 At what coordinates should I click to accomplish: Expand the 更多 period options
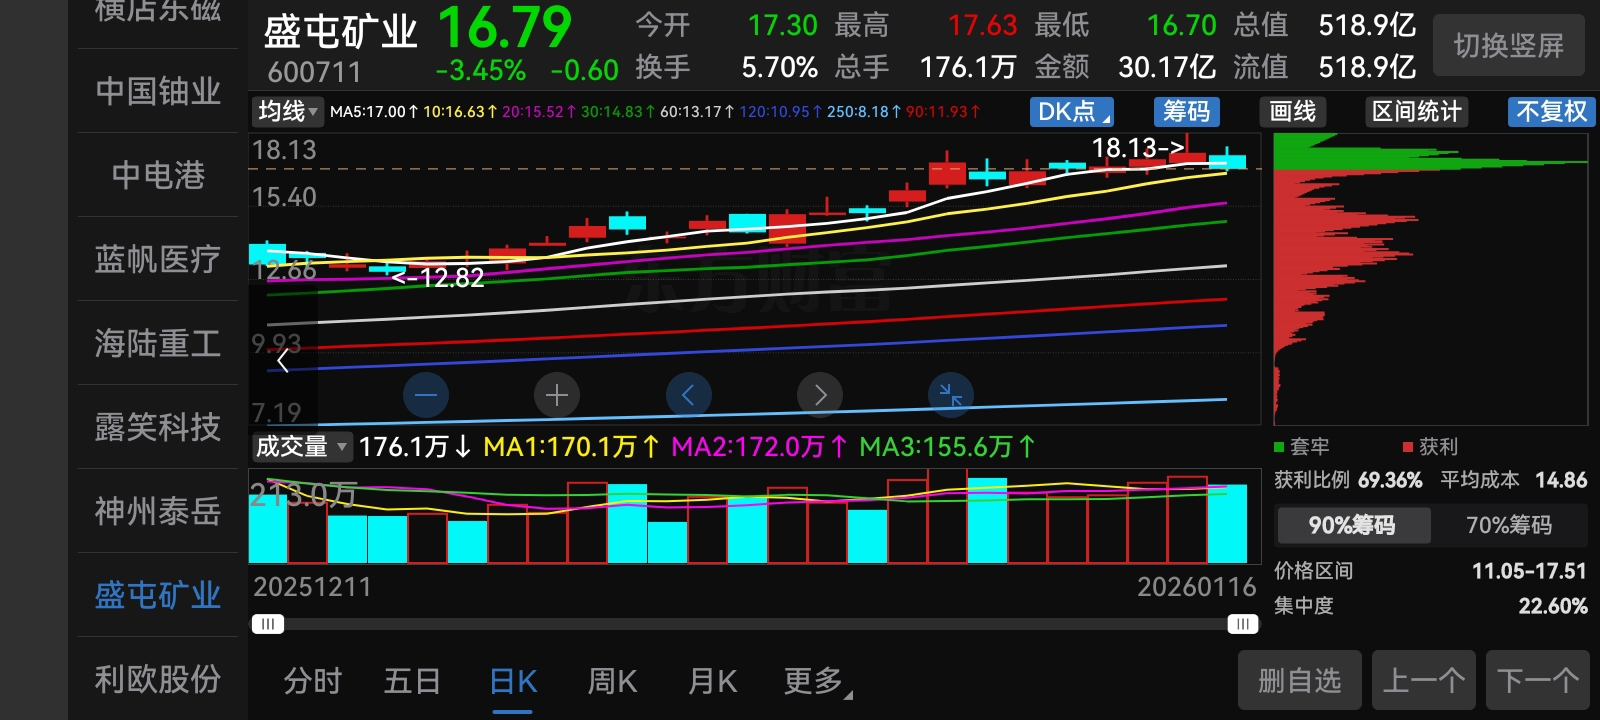tap(817, 681)
